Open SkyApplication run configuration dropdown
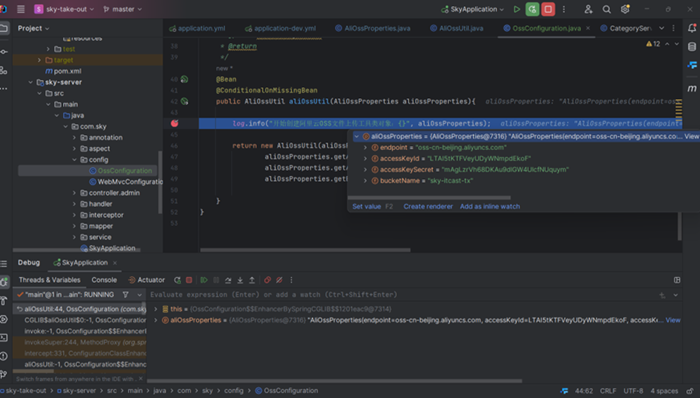Screen dimensions: 700x398 click(472, 9)
